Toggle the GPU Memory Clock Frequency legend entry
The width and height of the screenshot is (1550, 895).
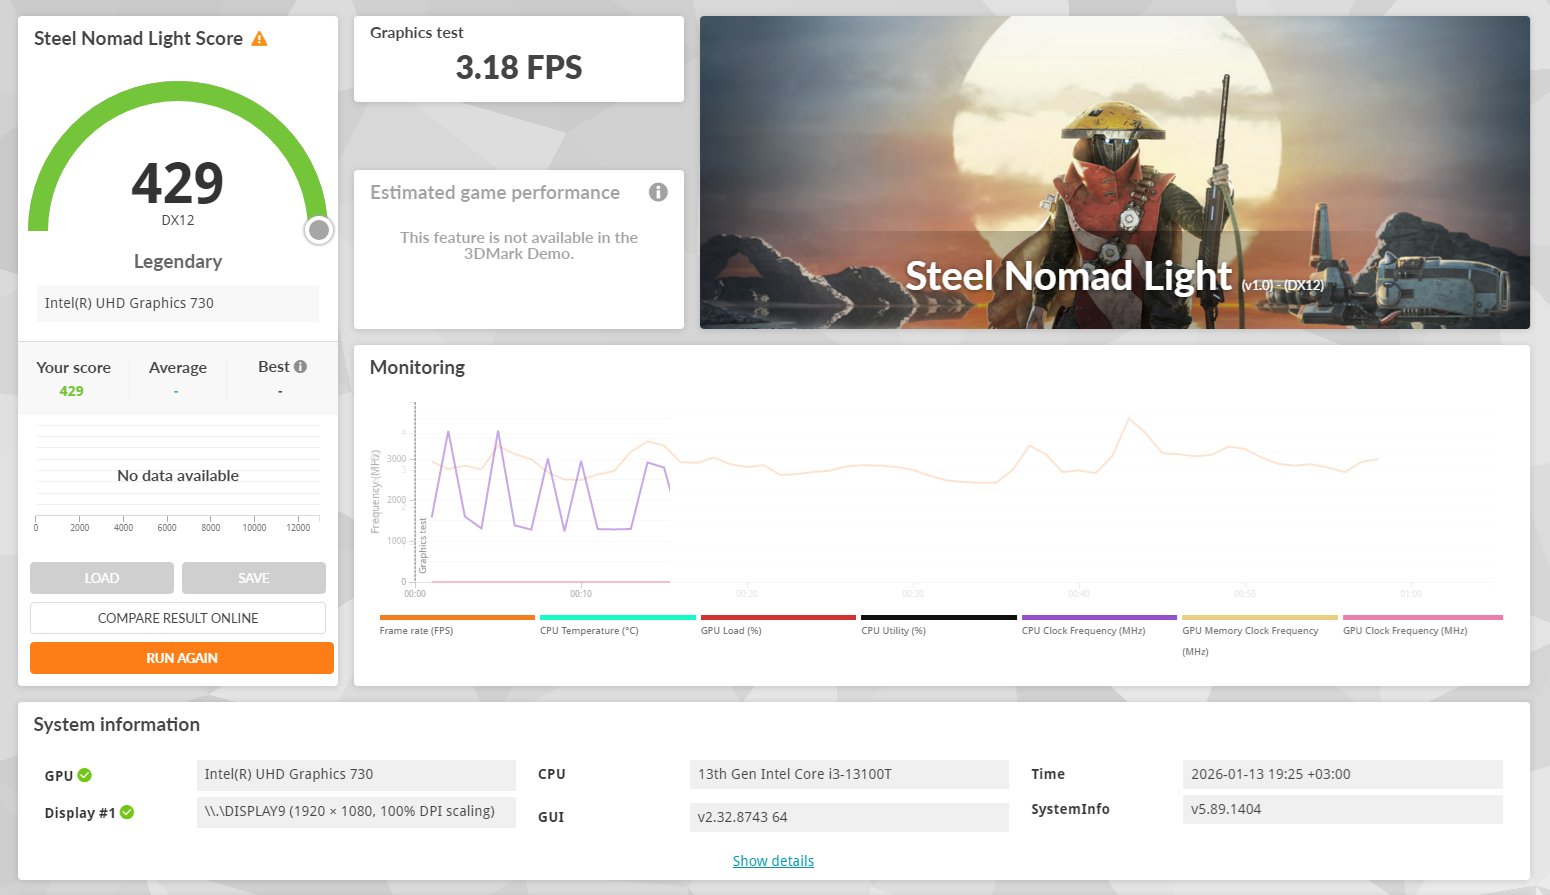click(x=1260, y=635)
